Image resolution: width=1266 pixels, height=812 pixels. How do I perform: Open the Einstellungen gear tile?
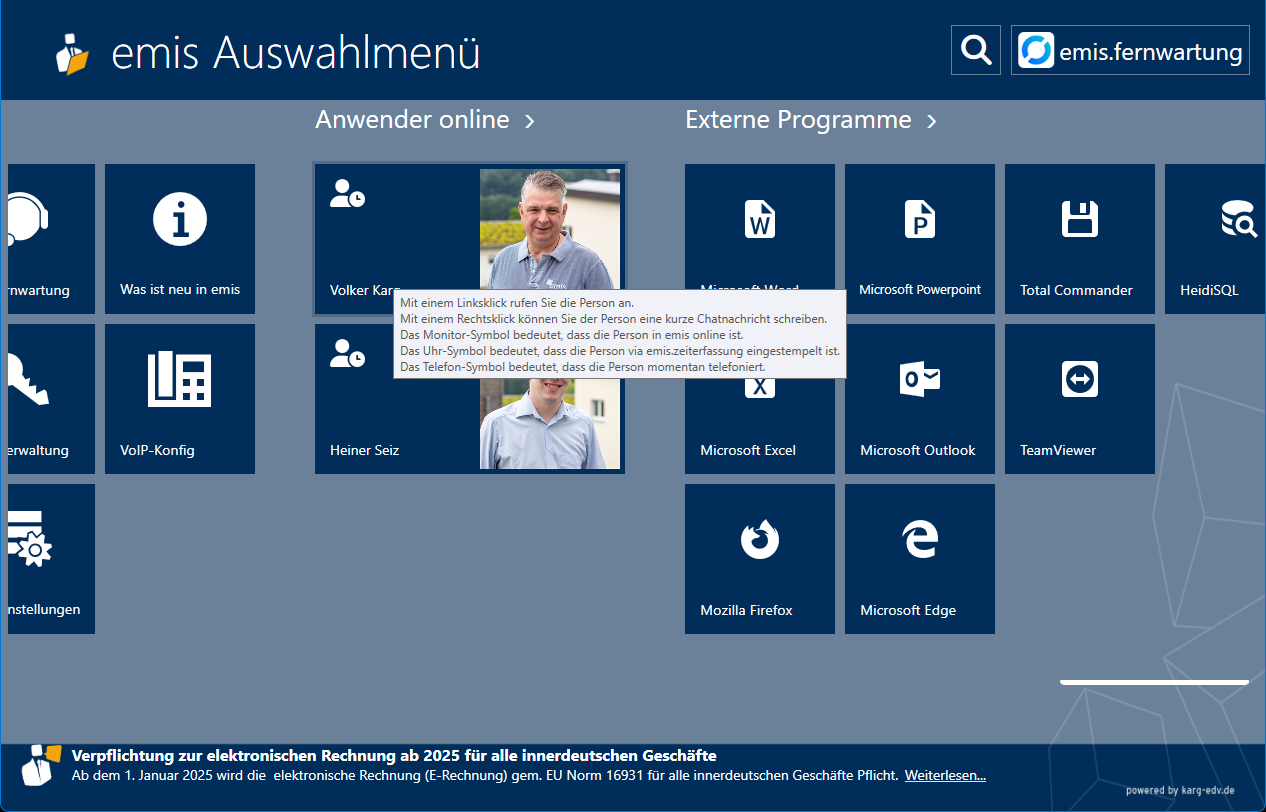pos(51,559)
